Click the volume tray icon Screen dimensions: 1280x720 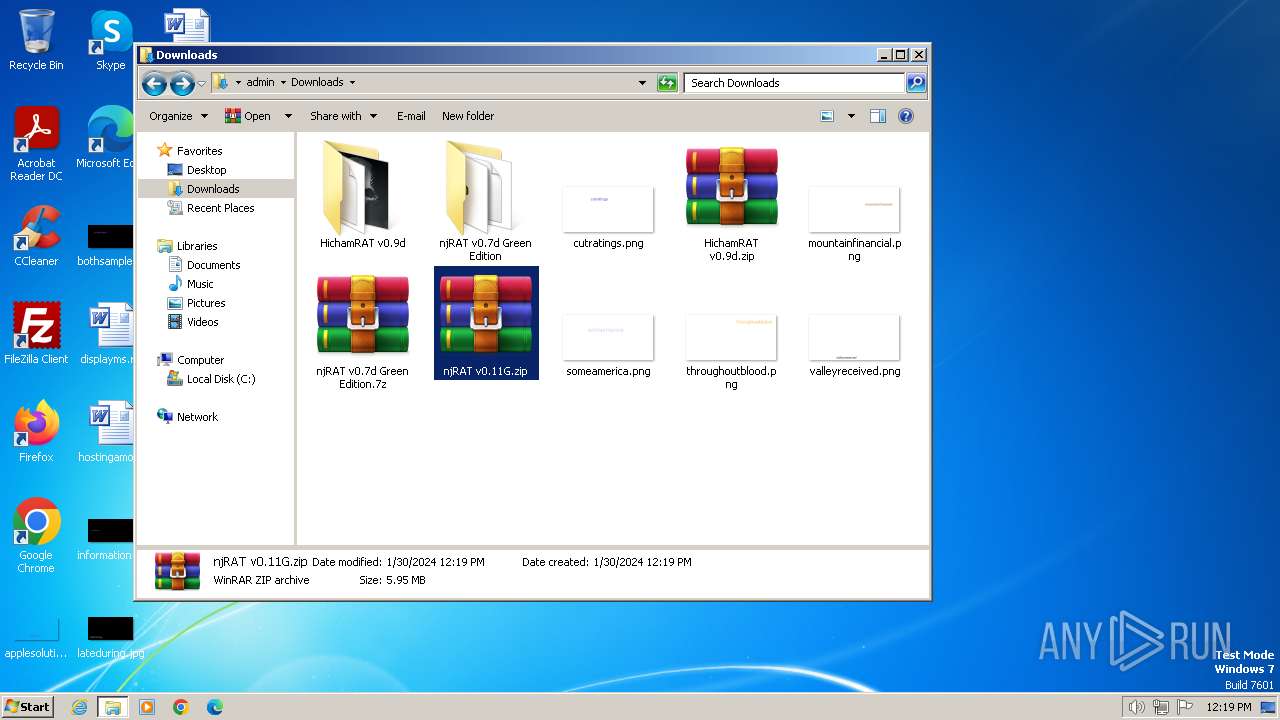(x=1136, y=707)
